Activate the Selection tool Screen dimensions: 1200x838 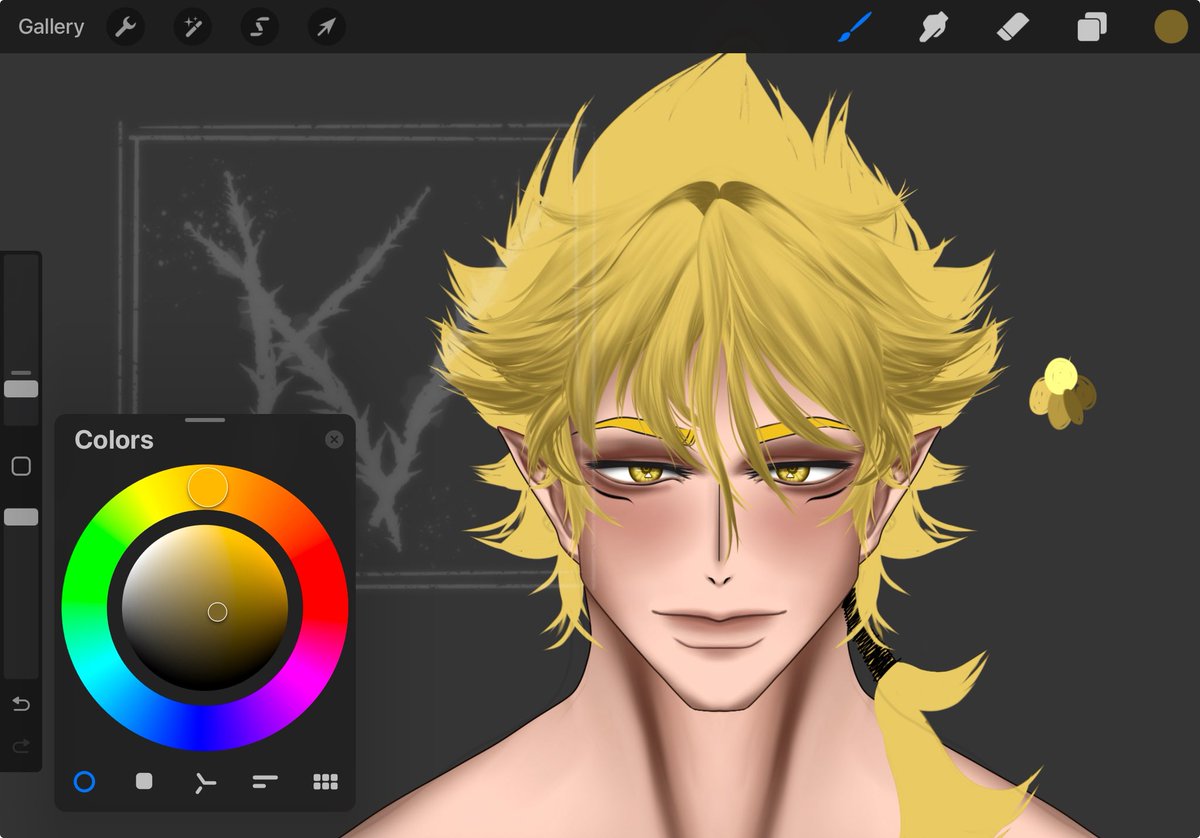pos(259,27)
